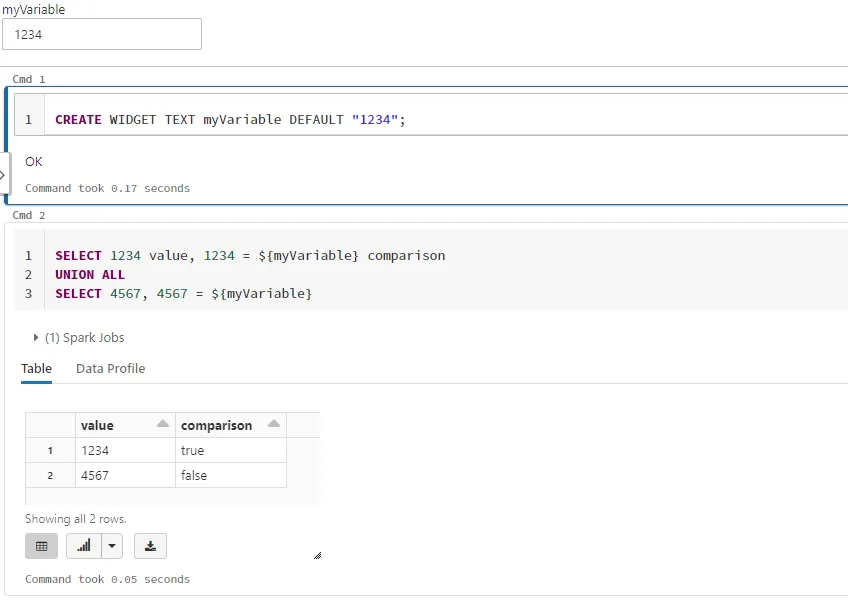Place cursor in Cmd 1 CREATE WIDGET line
The width and height of the screenshot is (848, 602).
(230, 120)
